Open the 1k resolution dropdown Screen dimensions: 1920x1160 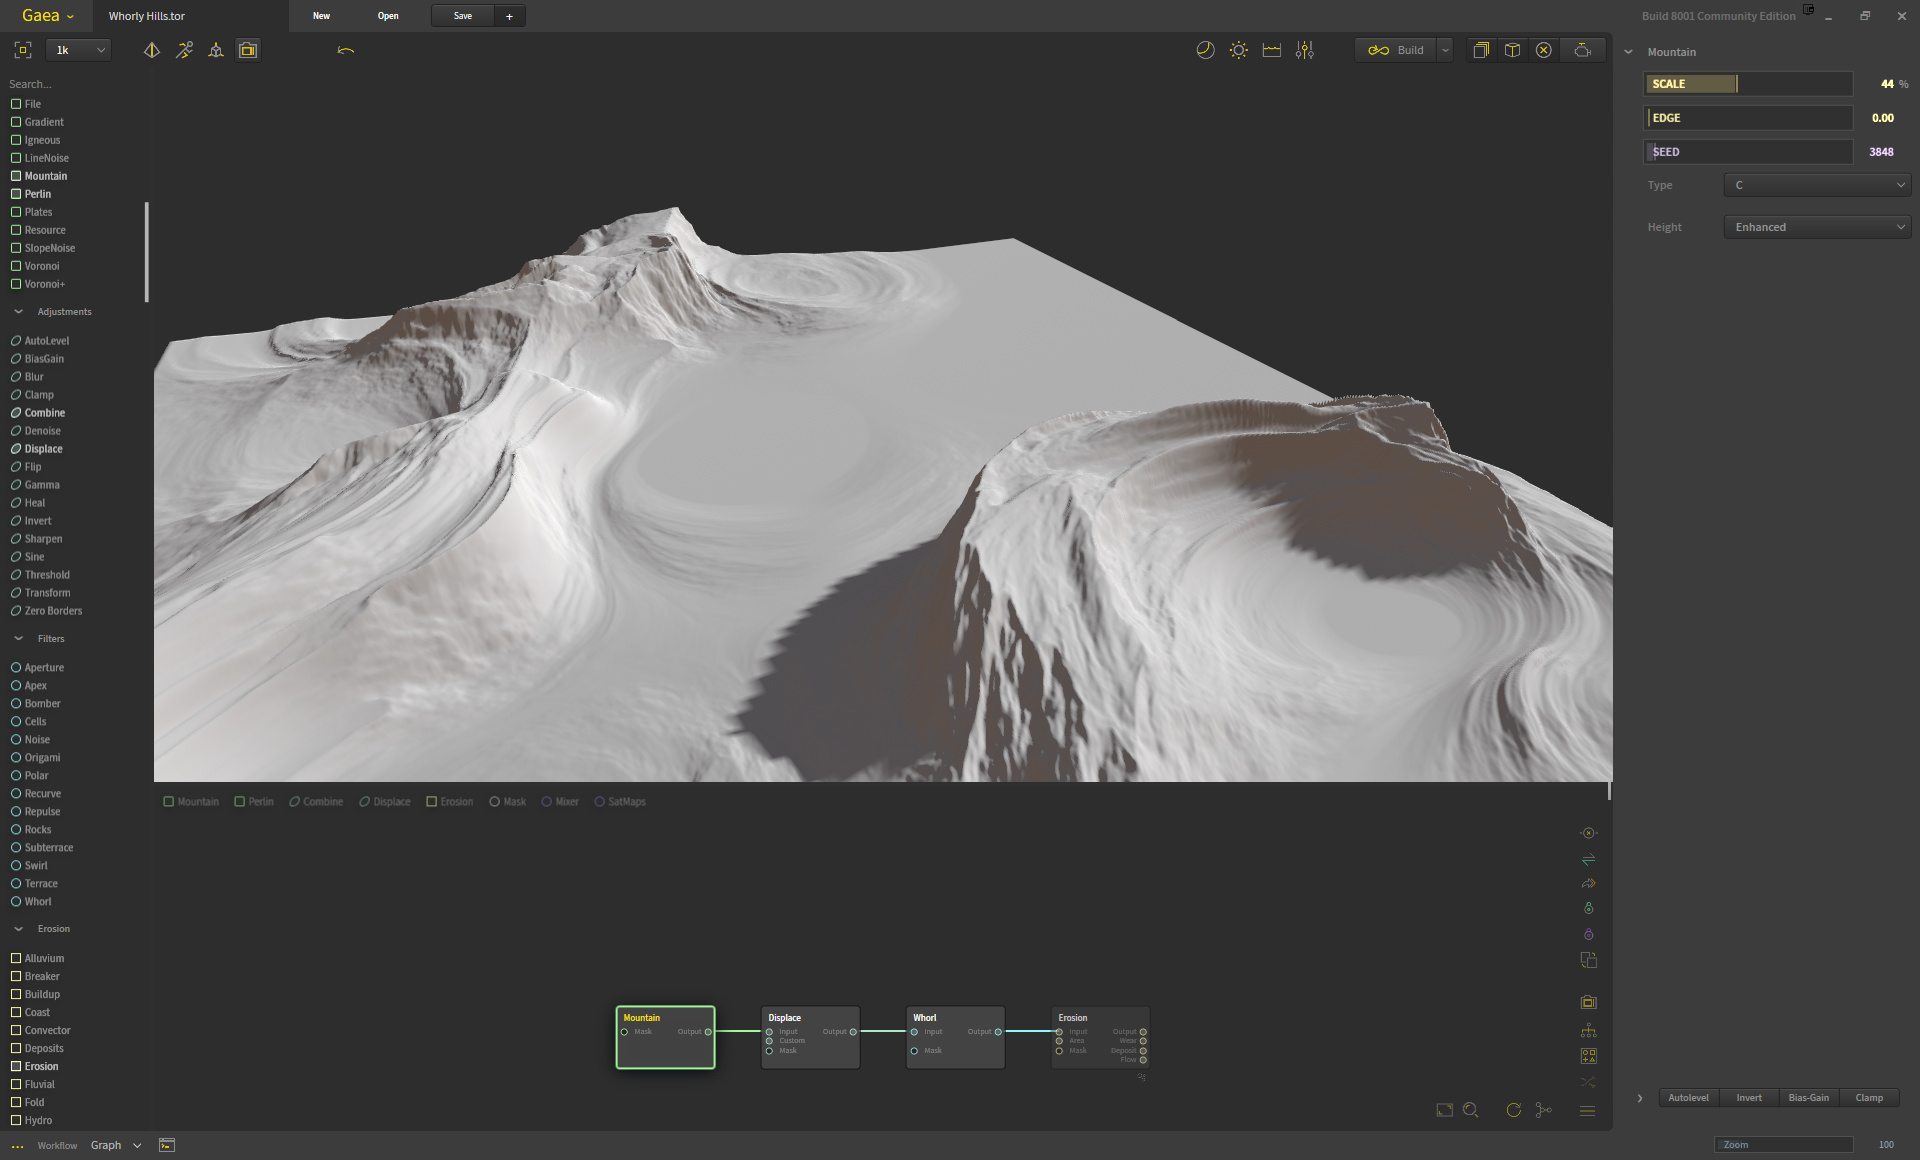79,50
